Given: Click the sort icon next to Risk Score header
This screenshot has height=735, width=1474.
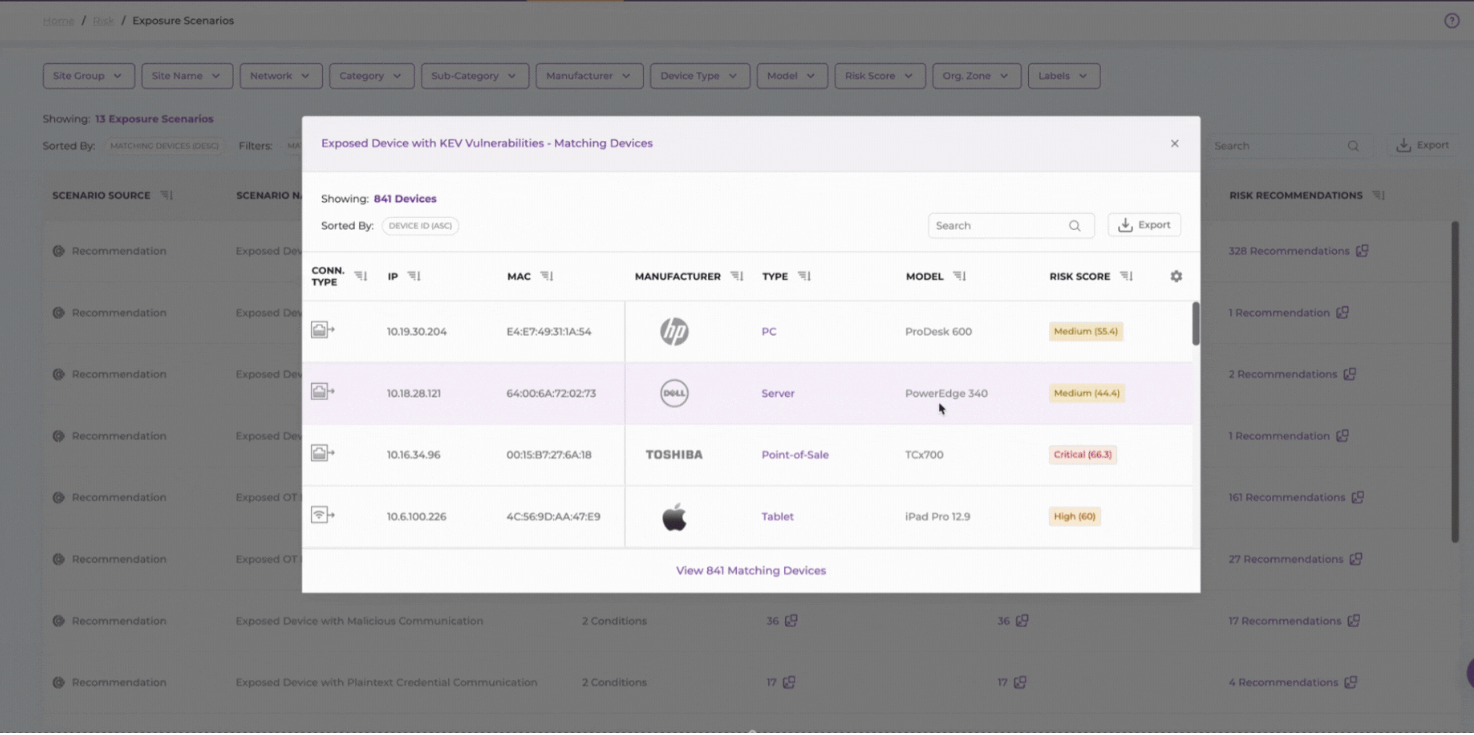Looking at the screenshot, I should [1127, 277].
